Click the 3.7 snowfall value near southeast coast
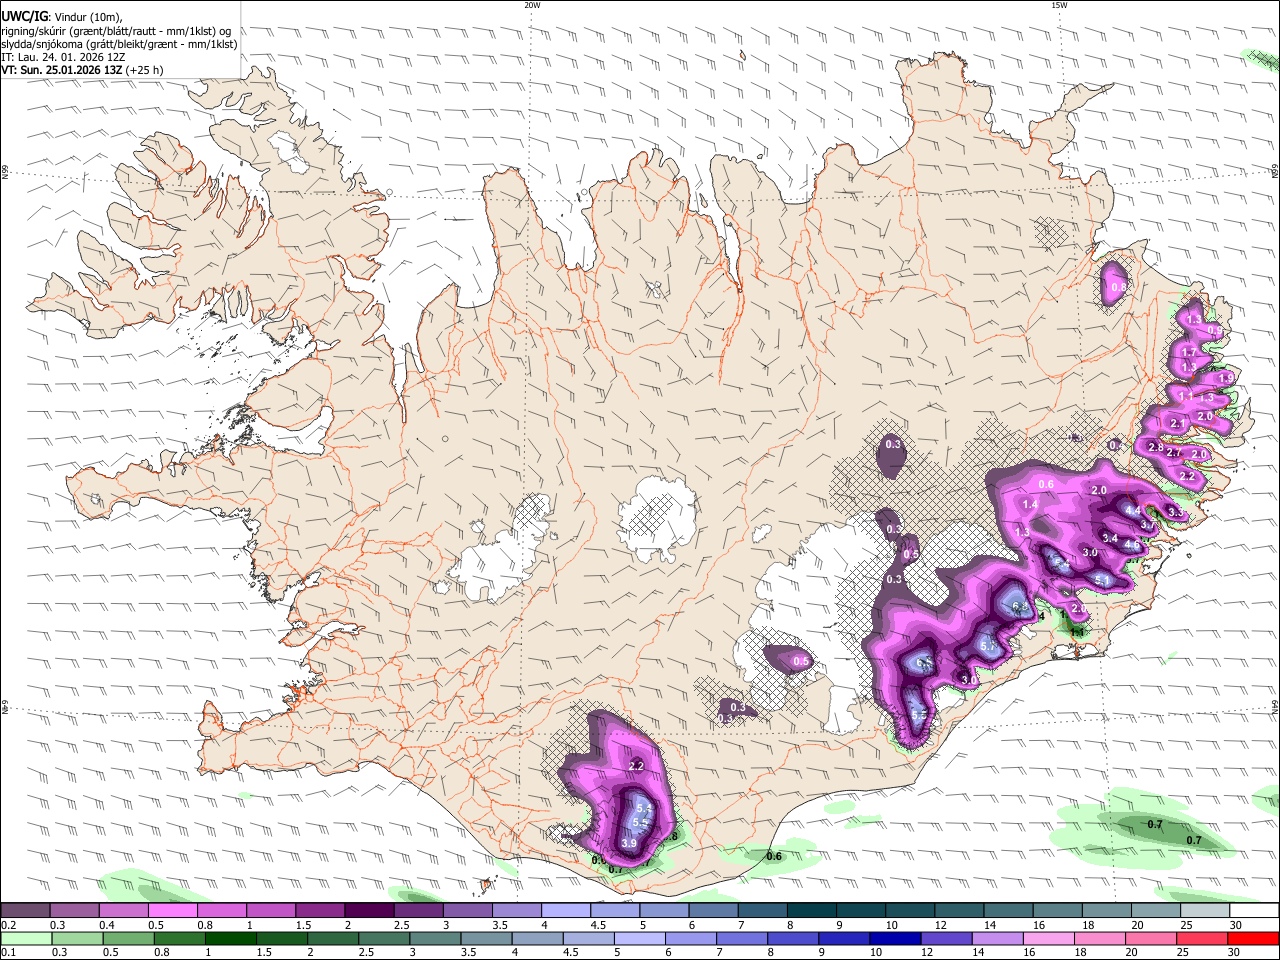The image size is (1280, 960). tap(1148, 525)
